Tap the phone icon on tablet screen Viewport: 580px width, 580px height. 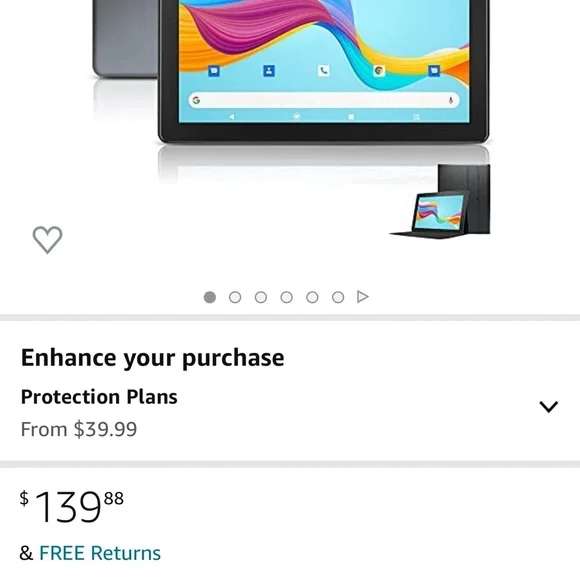(x=324, y=70)
